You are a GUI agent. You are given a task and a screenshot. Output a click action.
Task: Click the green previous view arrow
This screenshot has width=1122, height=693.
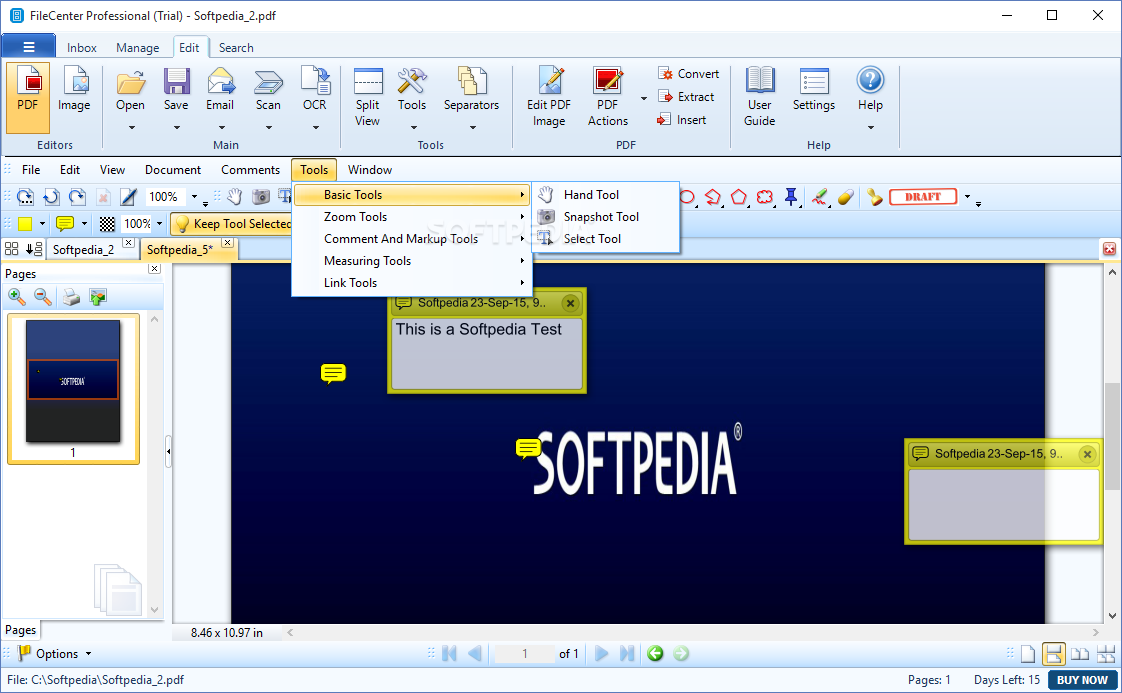click(655, 654)
